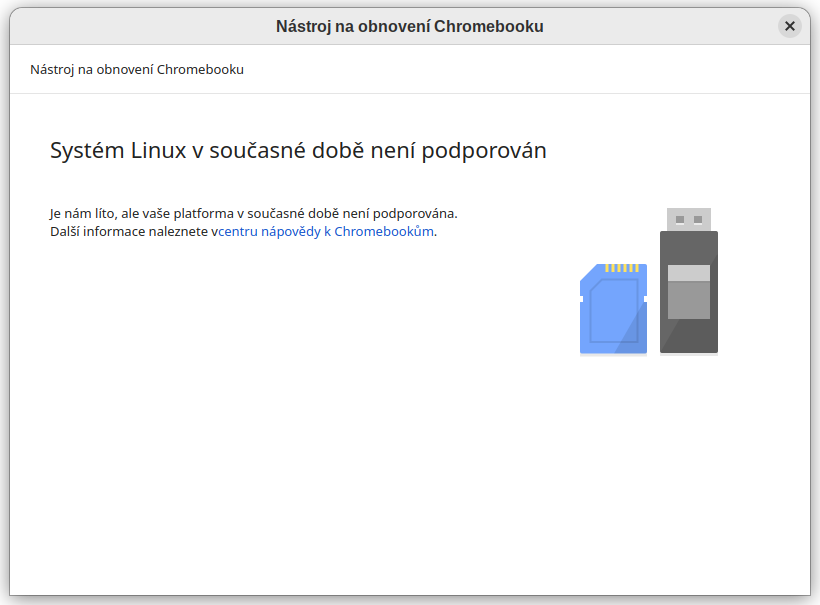The height and width of the screenshot is (605, 820).
Task: Close the Nástroj na obnovení Chromebooku window
Action: tap(790, 26)
